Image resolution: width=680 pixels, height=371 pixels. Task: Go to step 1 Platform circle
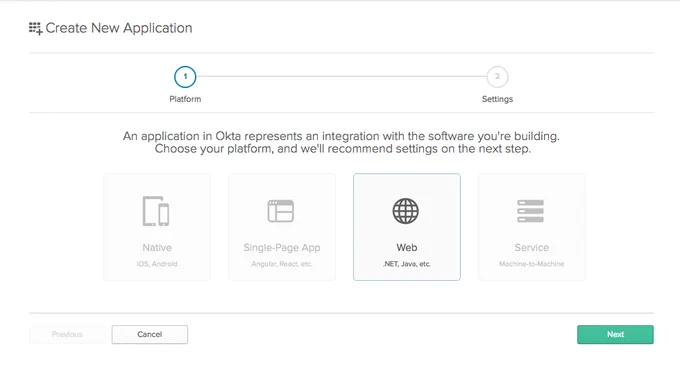click(x=185, y=77)
